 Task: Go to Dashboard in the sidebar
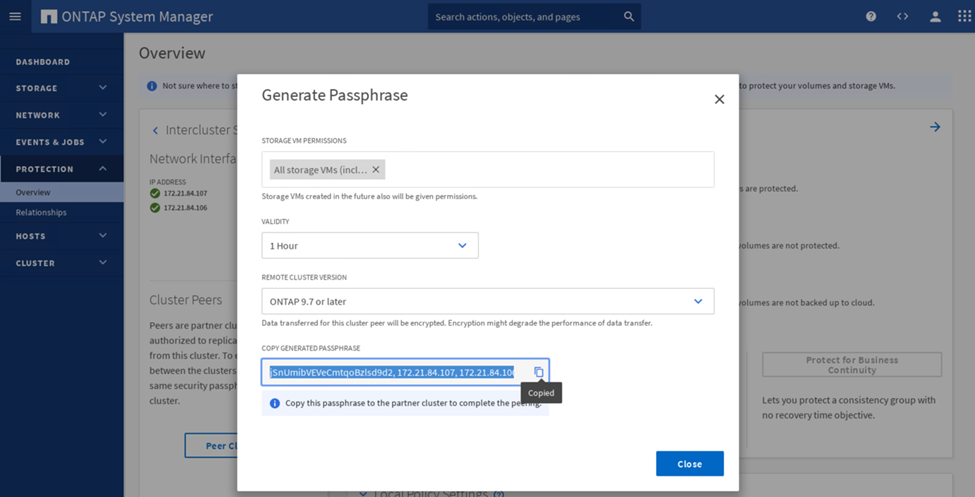point(43,62)
